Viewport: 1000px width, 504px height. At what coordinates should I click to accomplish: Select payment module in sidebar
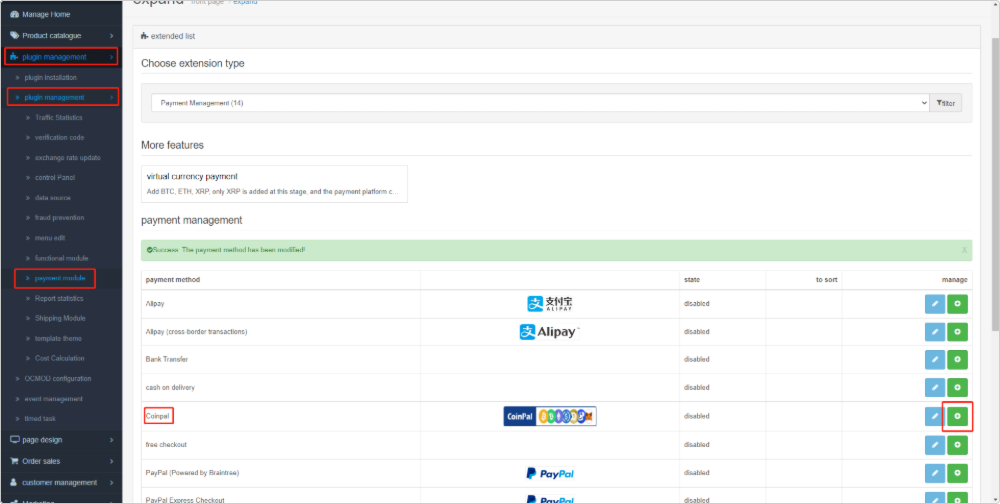pos(60,278)
